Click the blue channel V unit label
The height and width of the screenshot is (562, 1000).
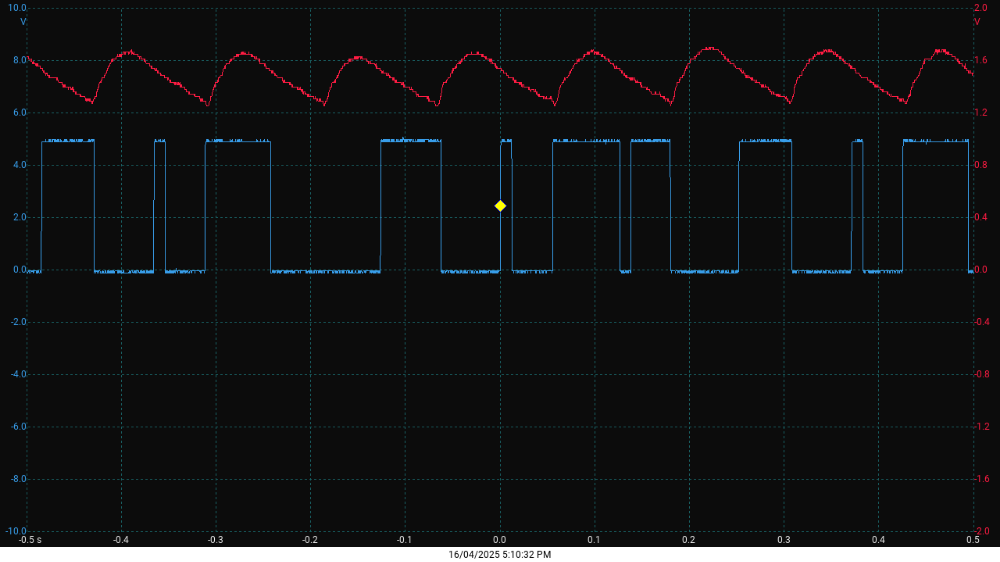(x=23, y=21)
